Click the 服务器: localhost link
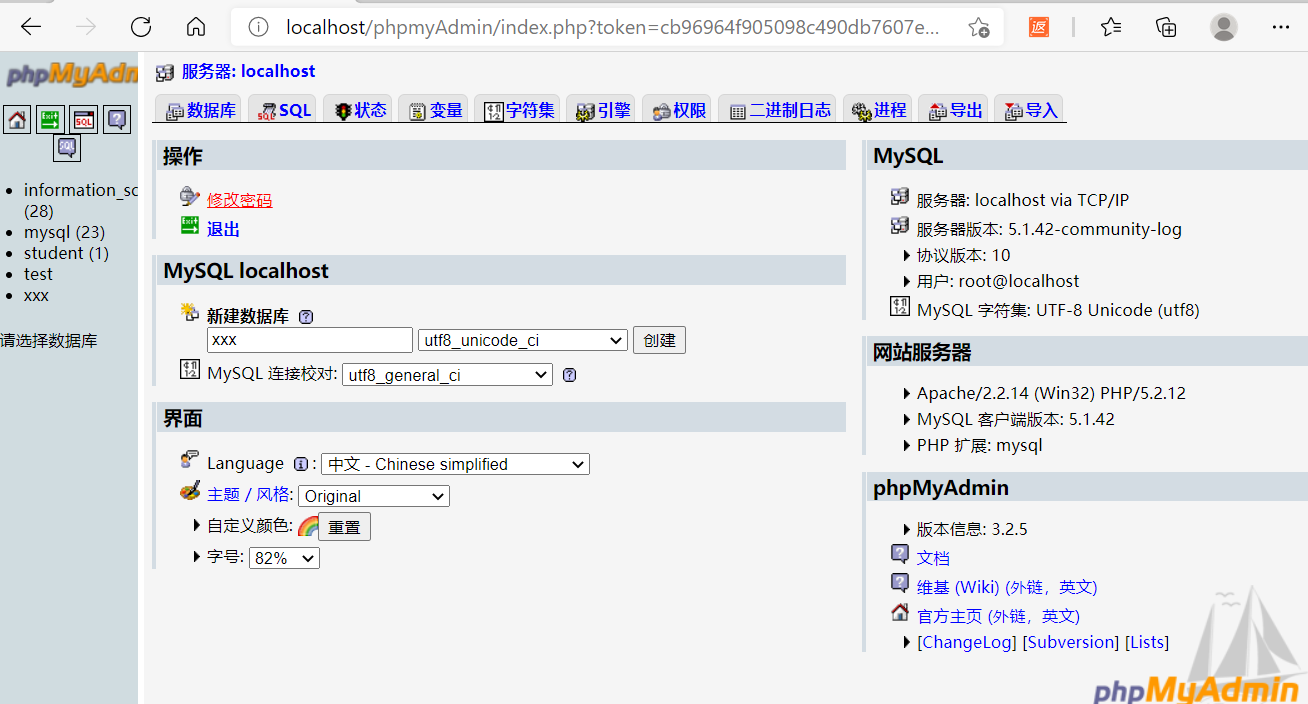The image size is (1308, 704). (248, 71)
